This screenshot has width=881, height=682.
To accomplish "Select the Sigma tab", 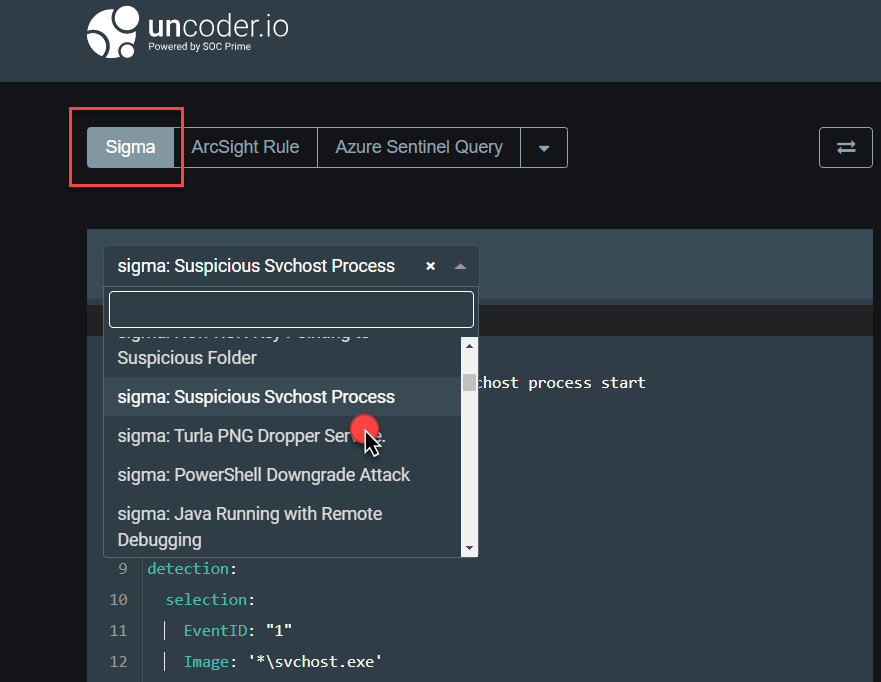I will coord(130,147).
